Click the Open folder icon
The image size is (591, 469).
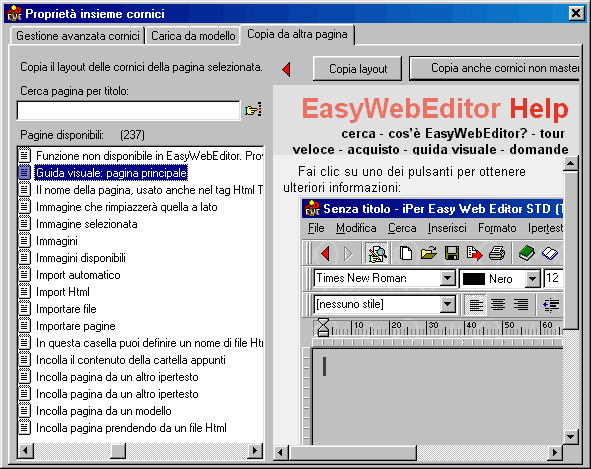429,253
